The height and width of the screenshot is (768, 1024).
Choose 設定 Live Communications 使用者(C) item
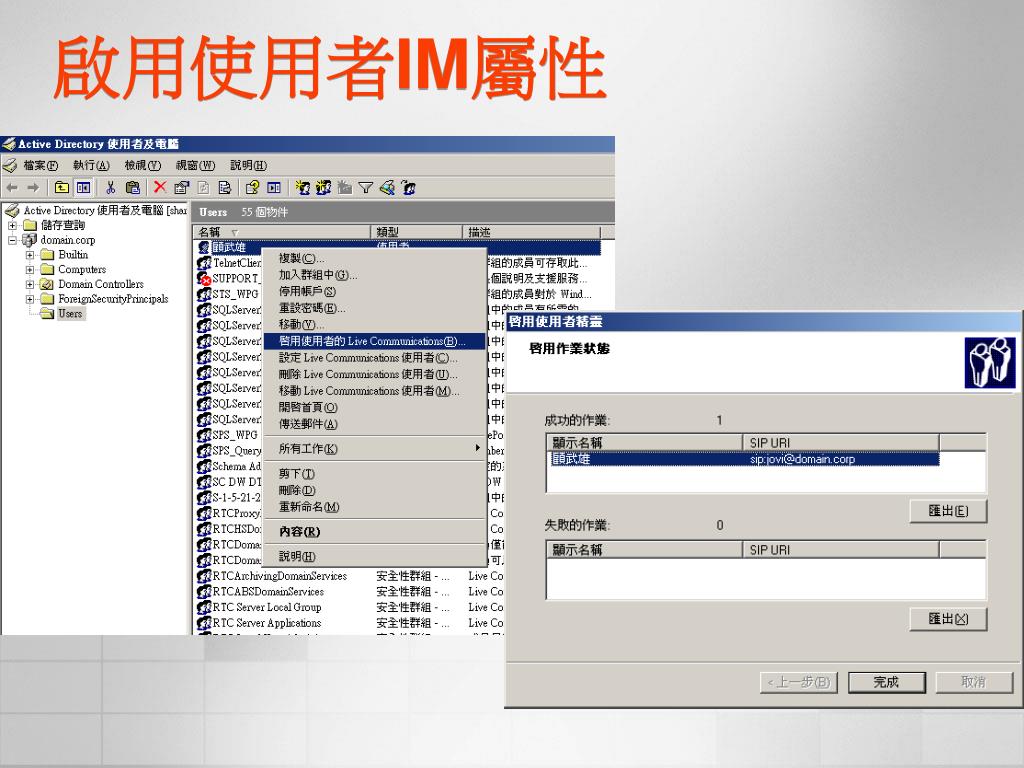click(374, 358)
